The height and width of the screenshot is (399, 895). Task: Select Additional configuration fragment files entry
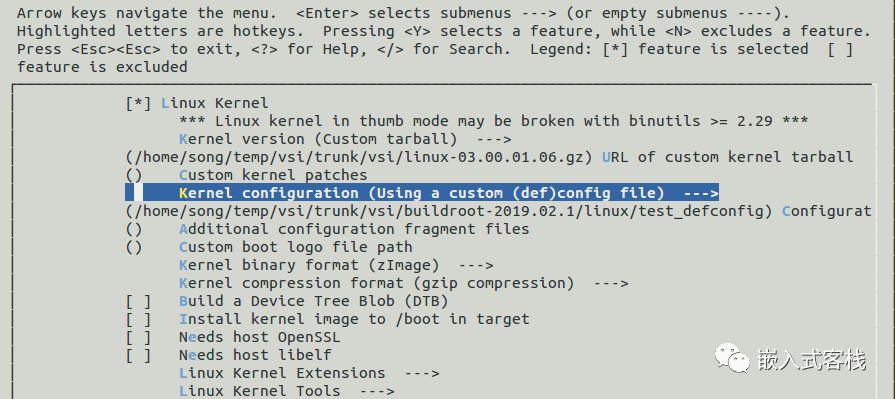tap(328, 229)
